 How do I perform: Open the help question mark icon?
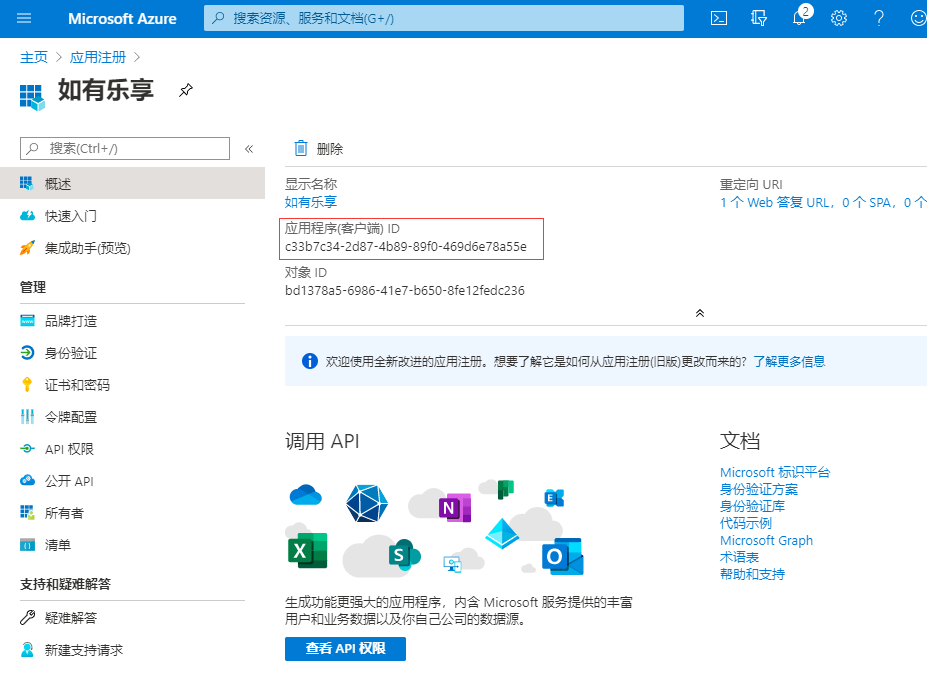pos(879,18)
